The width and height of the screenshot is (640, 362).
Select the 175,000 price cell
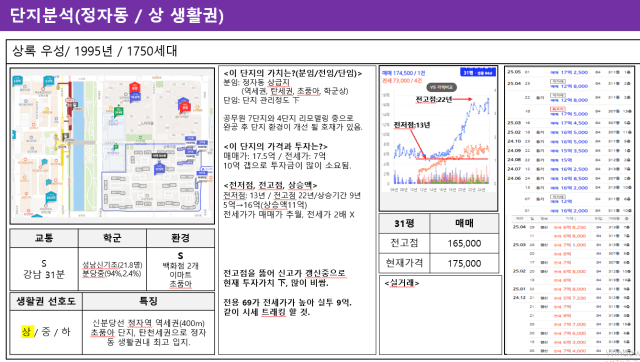[464, 263]
